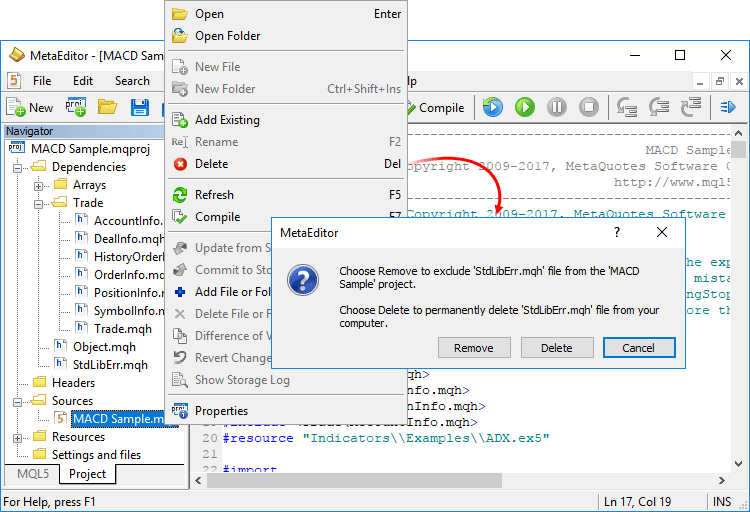Screen dimensions: 750x512
Task: Expand the Arrays folder
Action: click(x=38, y=186)
